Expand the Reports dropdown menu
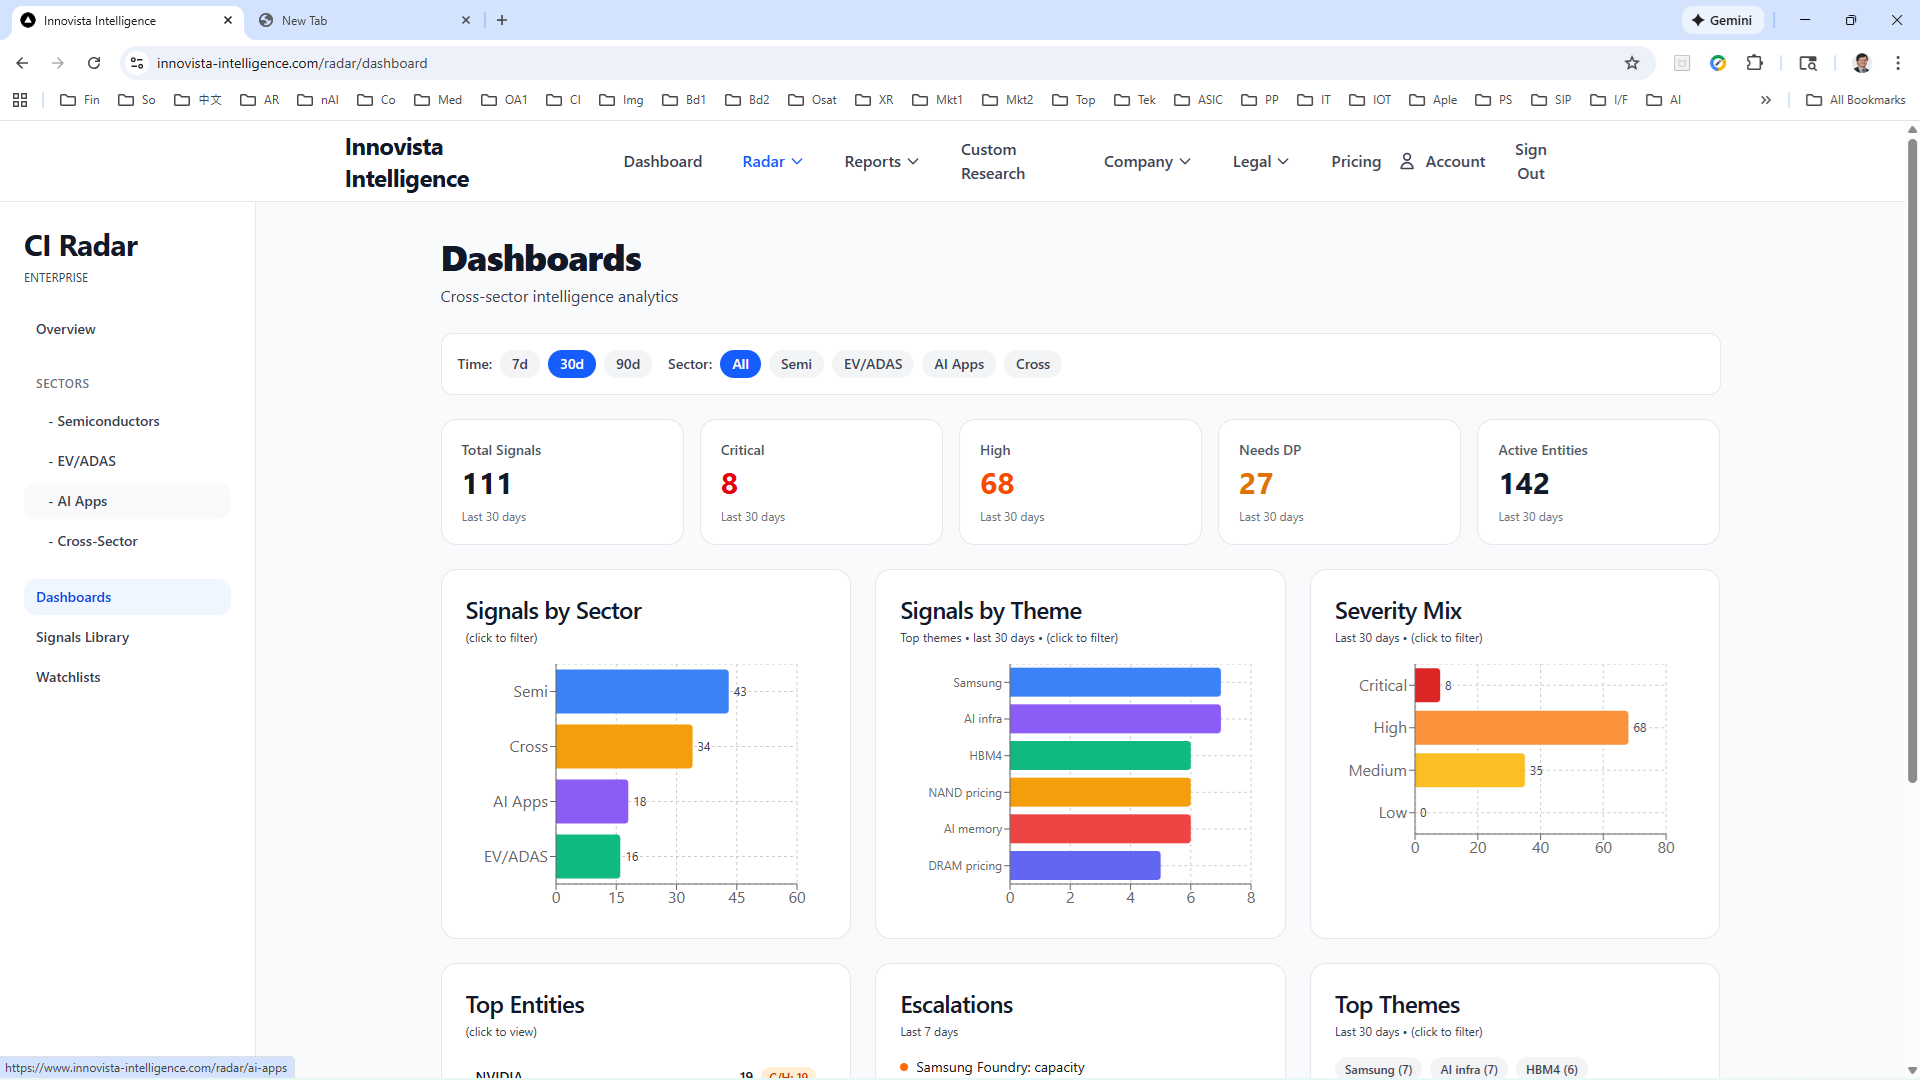1920x1080 pixels. [x=880, y=161]
